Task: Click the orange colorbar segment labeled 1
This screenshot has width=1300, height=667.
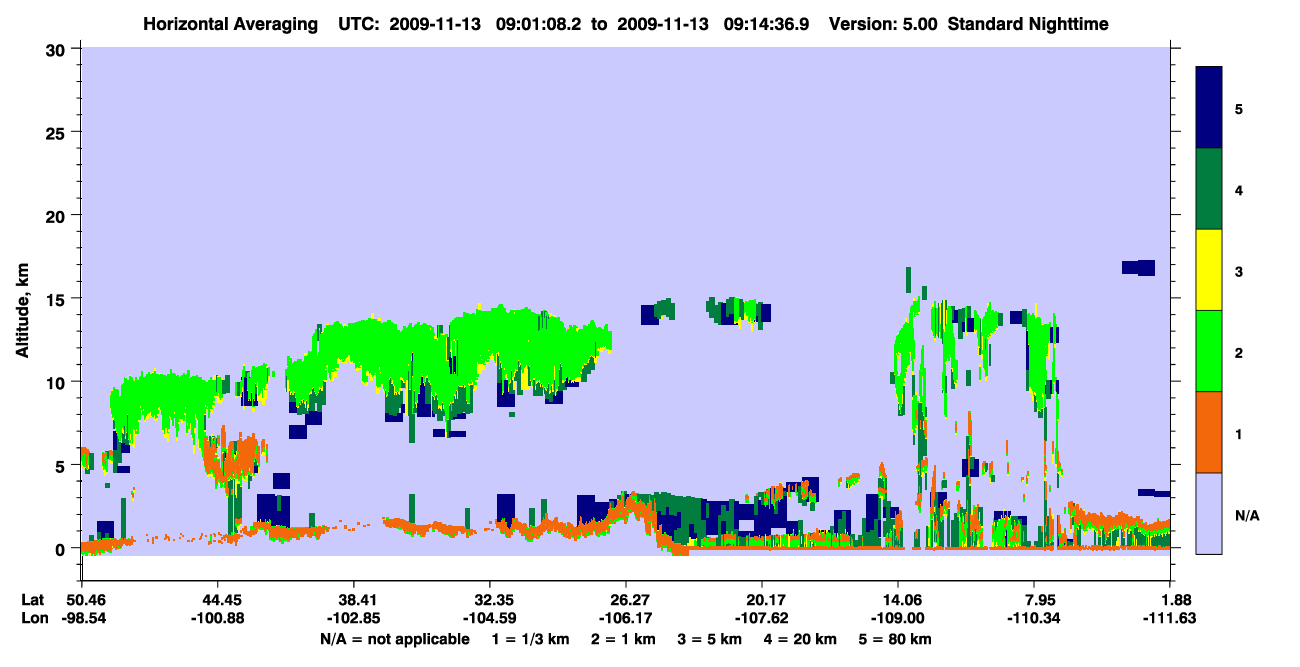Action: point(1209,432)
